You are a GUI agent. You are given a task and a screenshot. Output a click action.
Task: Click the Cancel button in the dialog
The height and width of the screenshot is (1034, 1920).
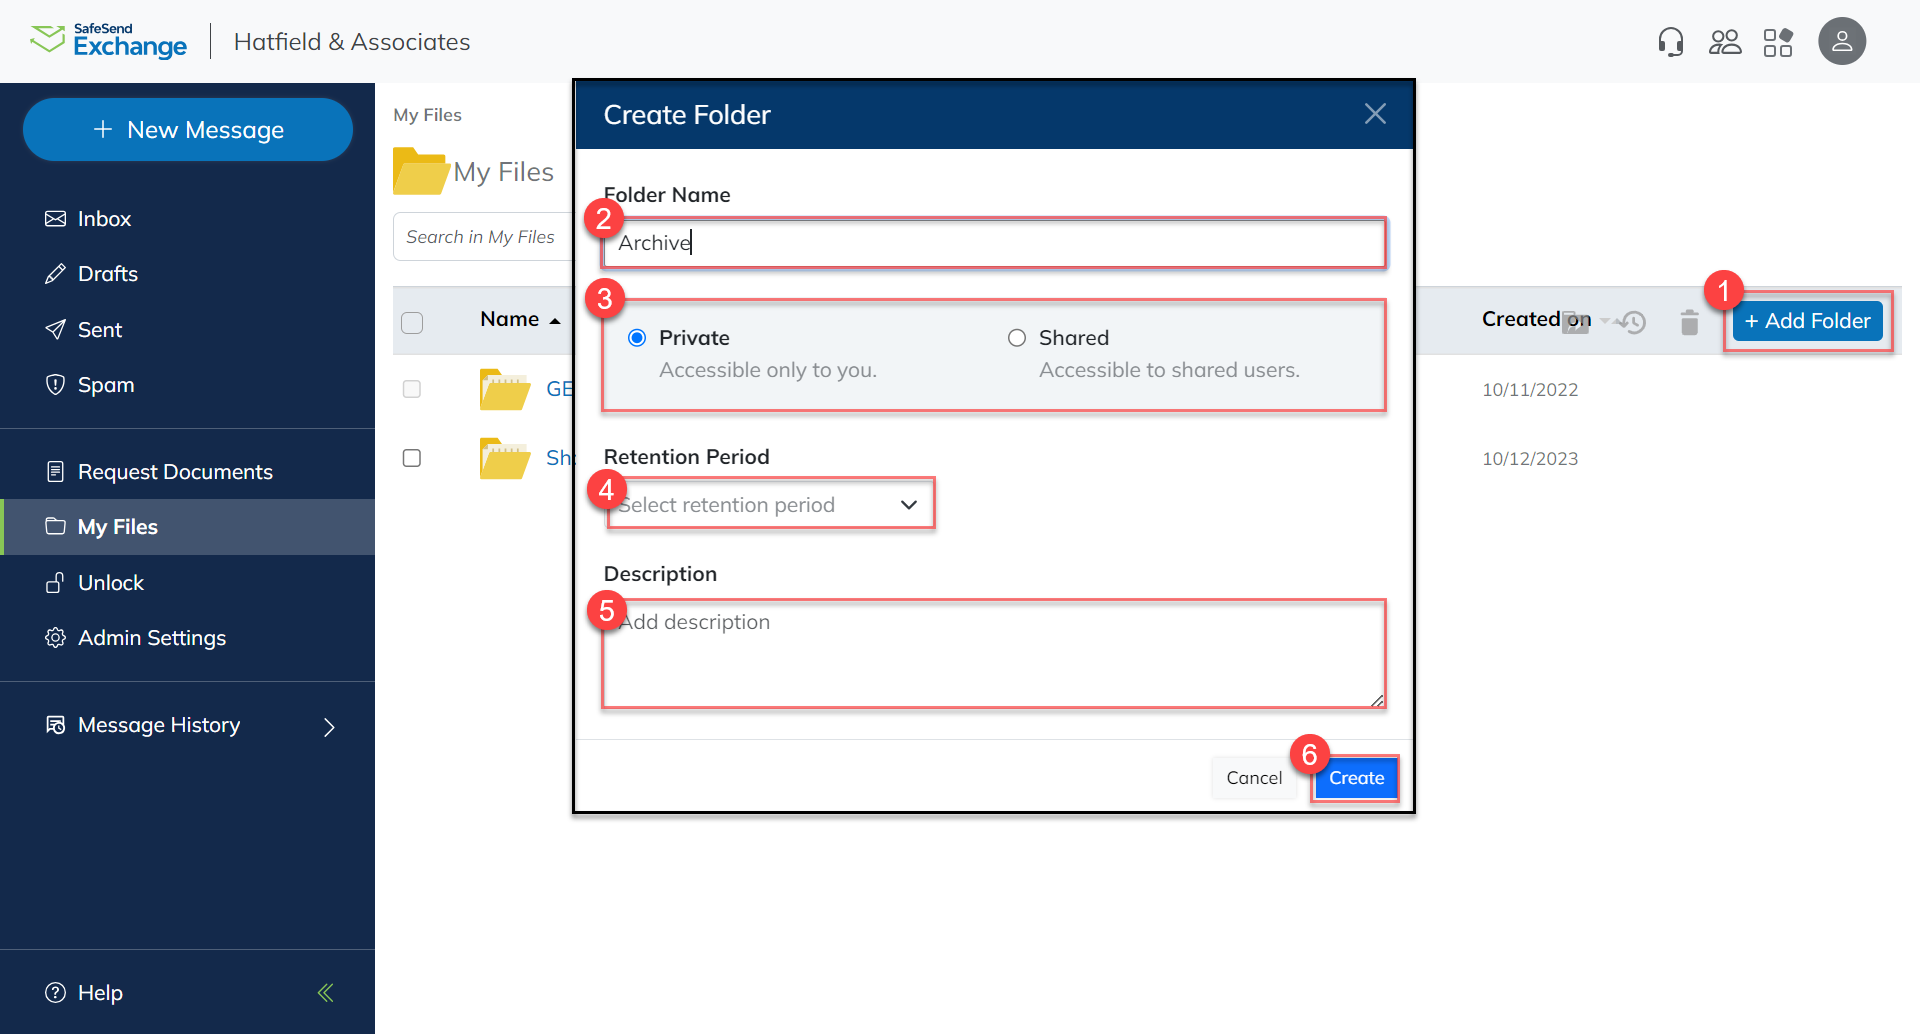(1254, 777)
